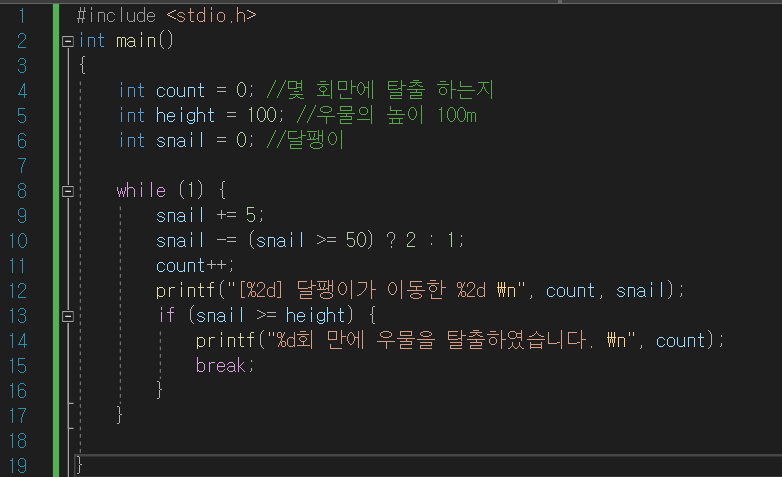
Task: Click line number 19 in the gutter
Action: (x=18, y=466)
